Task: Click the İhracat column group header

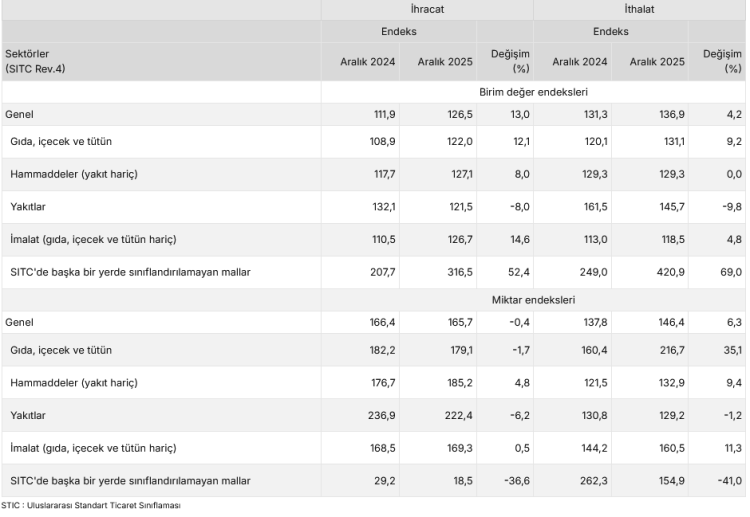Action: pyautogui.click(x=427, y=9)
